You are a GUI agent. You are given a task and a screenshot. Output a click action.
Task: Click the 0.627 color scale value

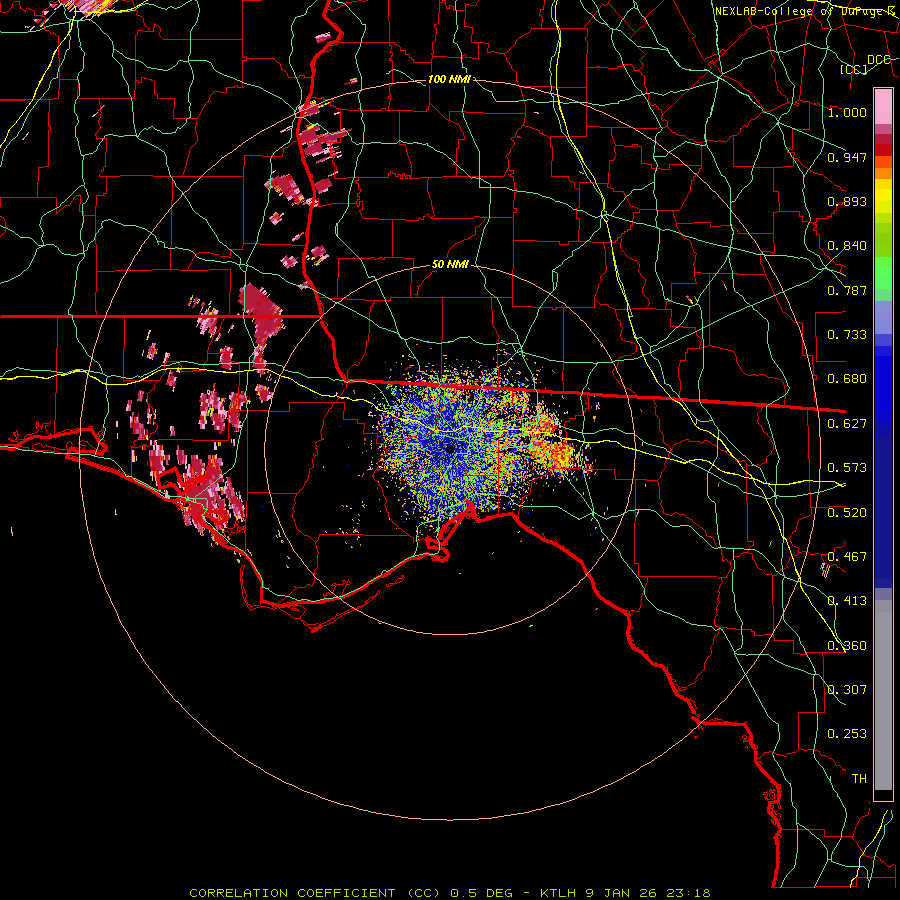coord(847,424)
